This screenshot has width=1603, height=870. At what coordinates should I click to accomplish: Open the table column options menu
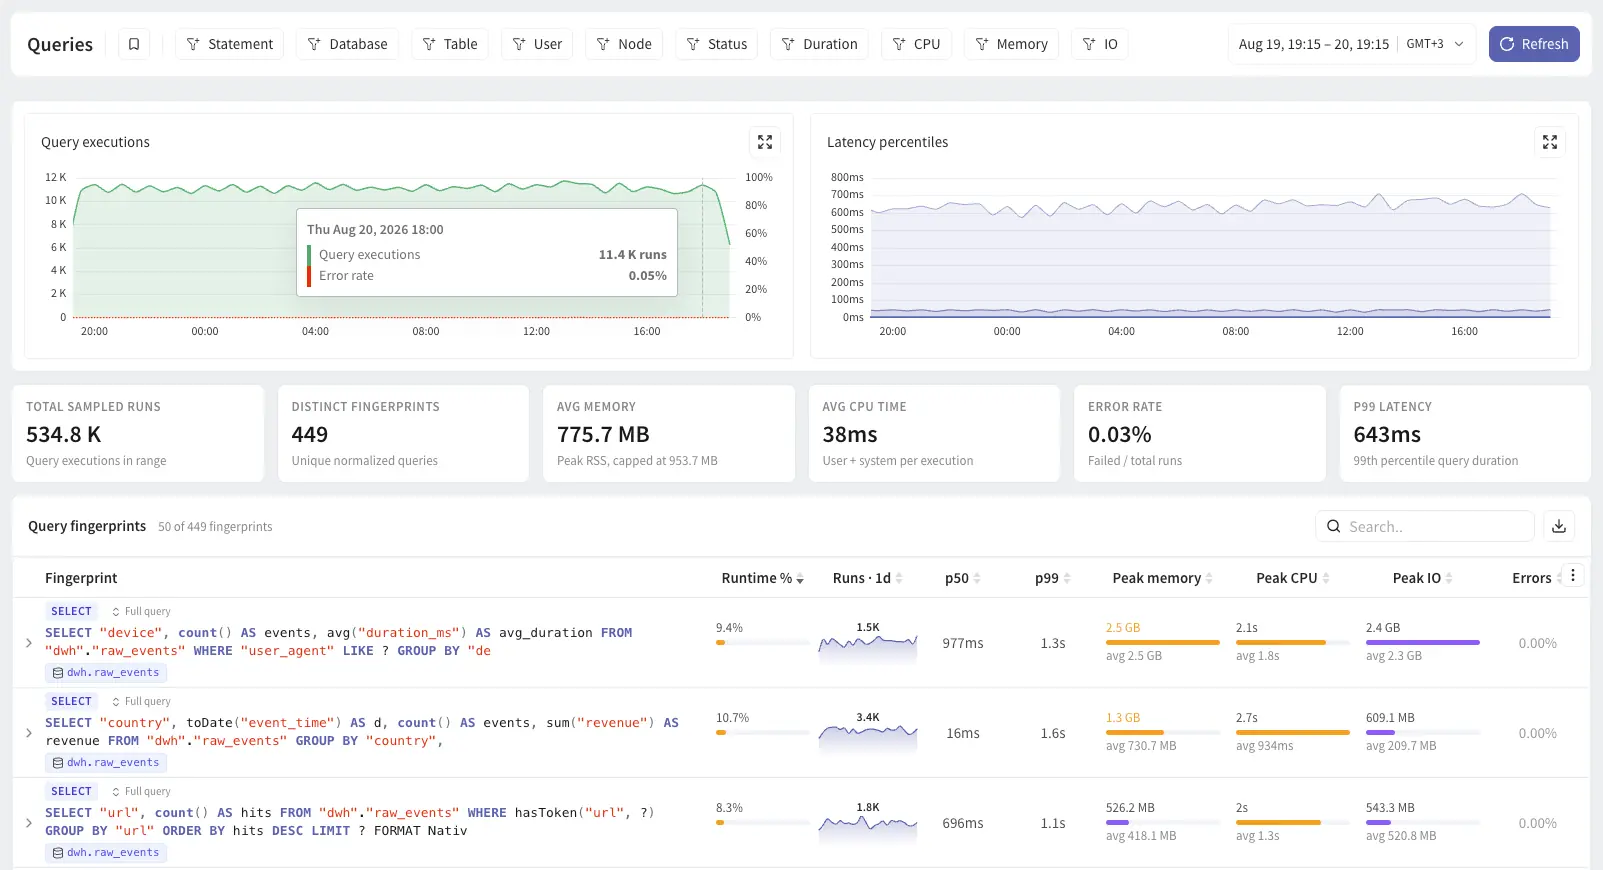tap(1573, 575)
